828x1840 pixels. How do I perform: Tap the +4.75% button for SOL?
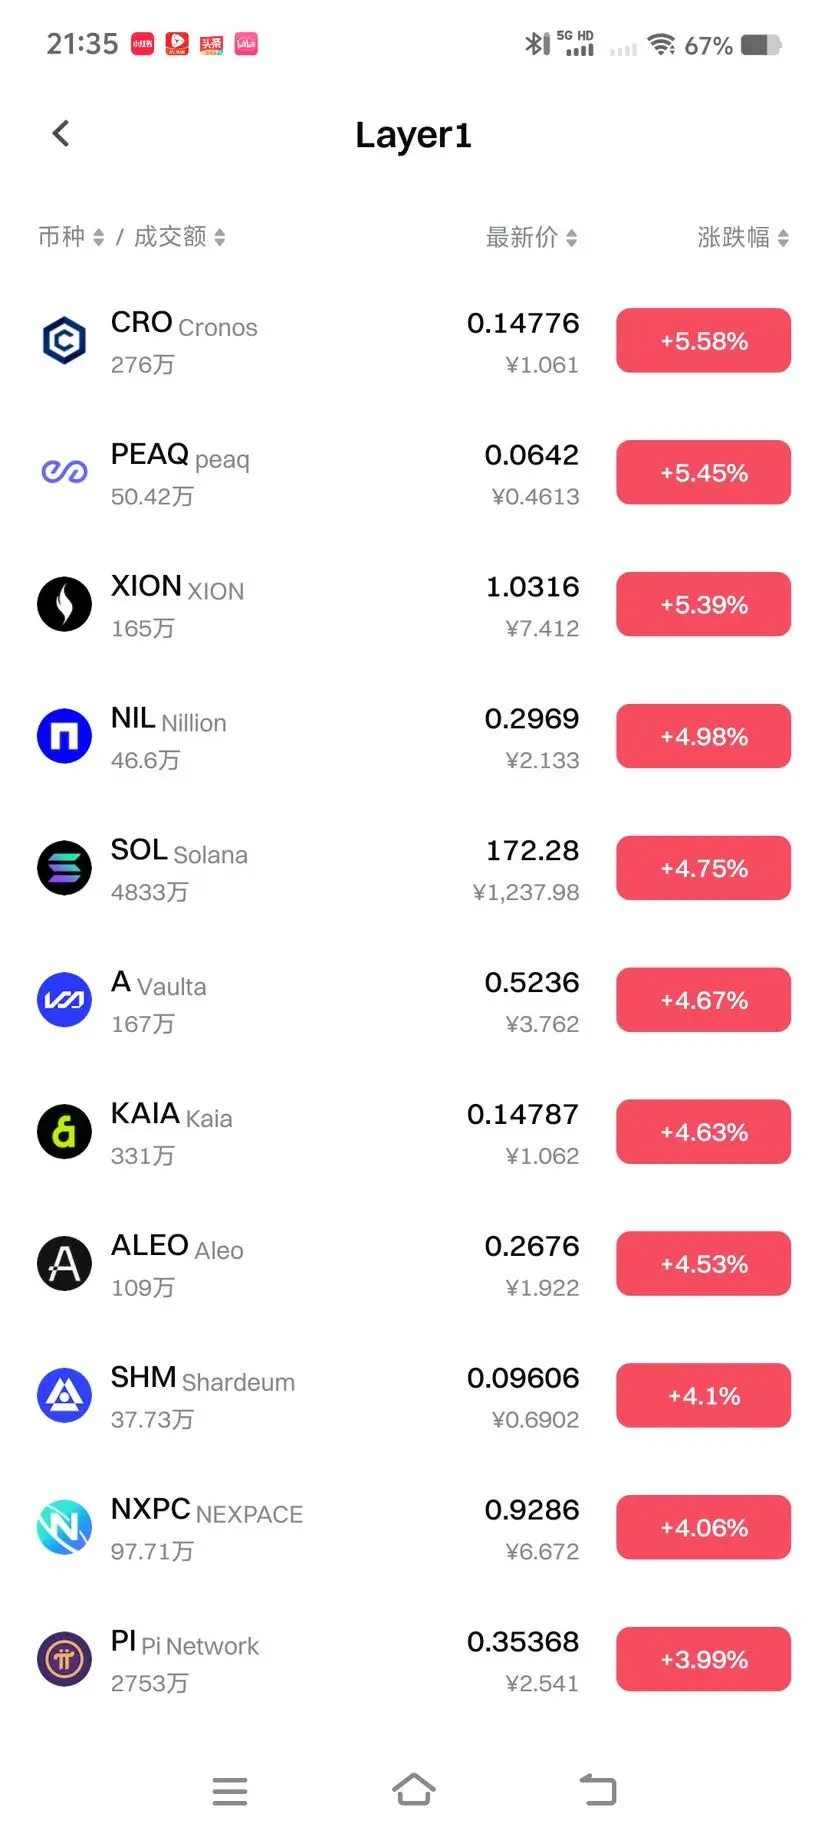point(704,868)
